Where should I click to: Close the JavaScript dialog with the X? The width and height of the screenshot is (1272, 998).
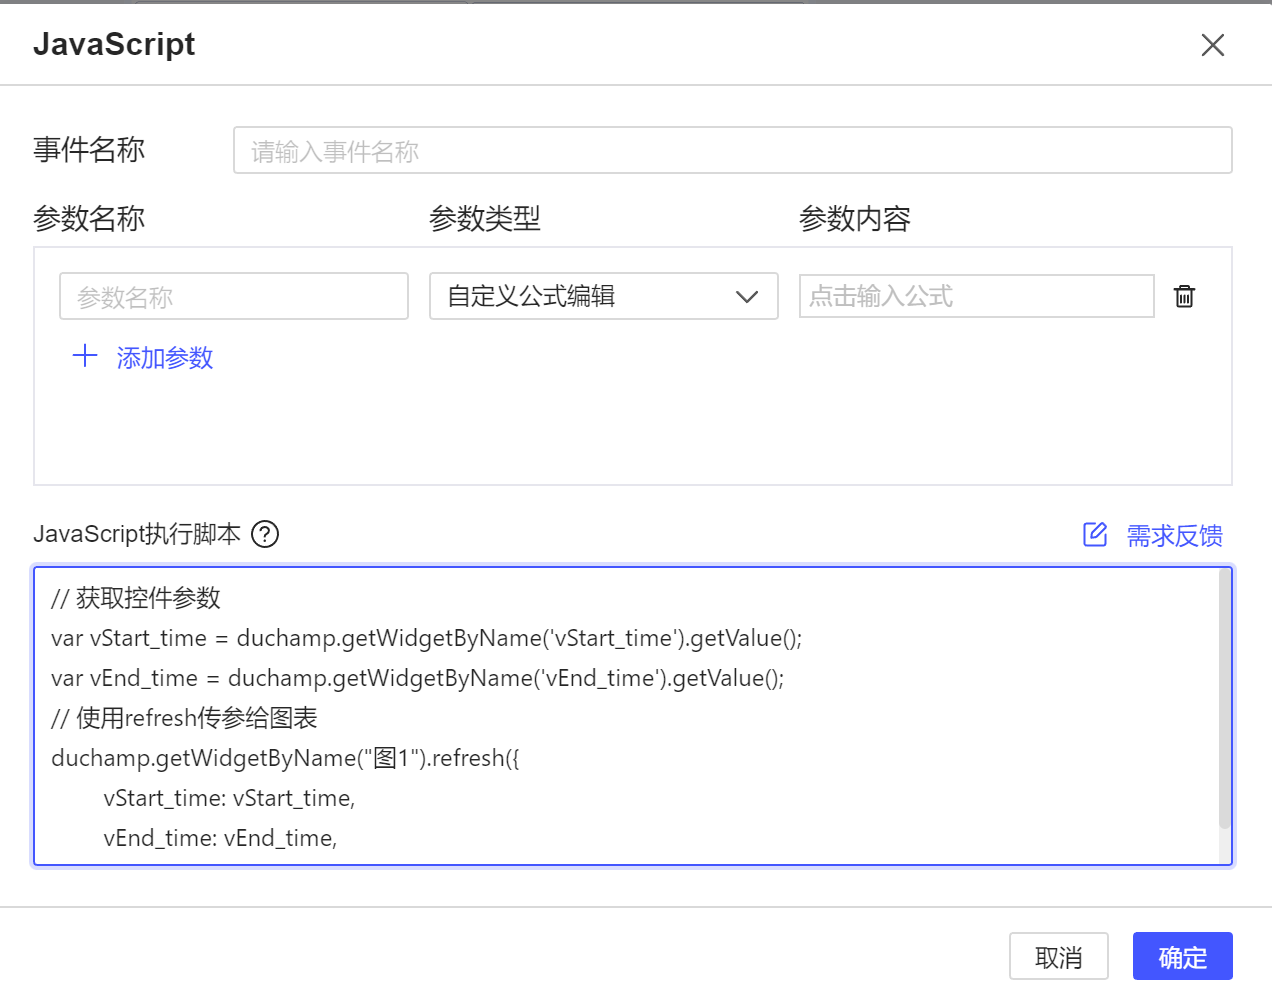point(1212,45)
